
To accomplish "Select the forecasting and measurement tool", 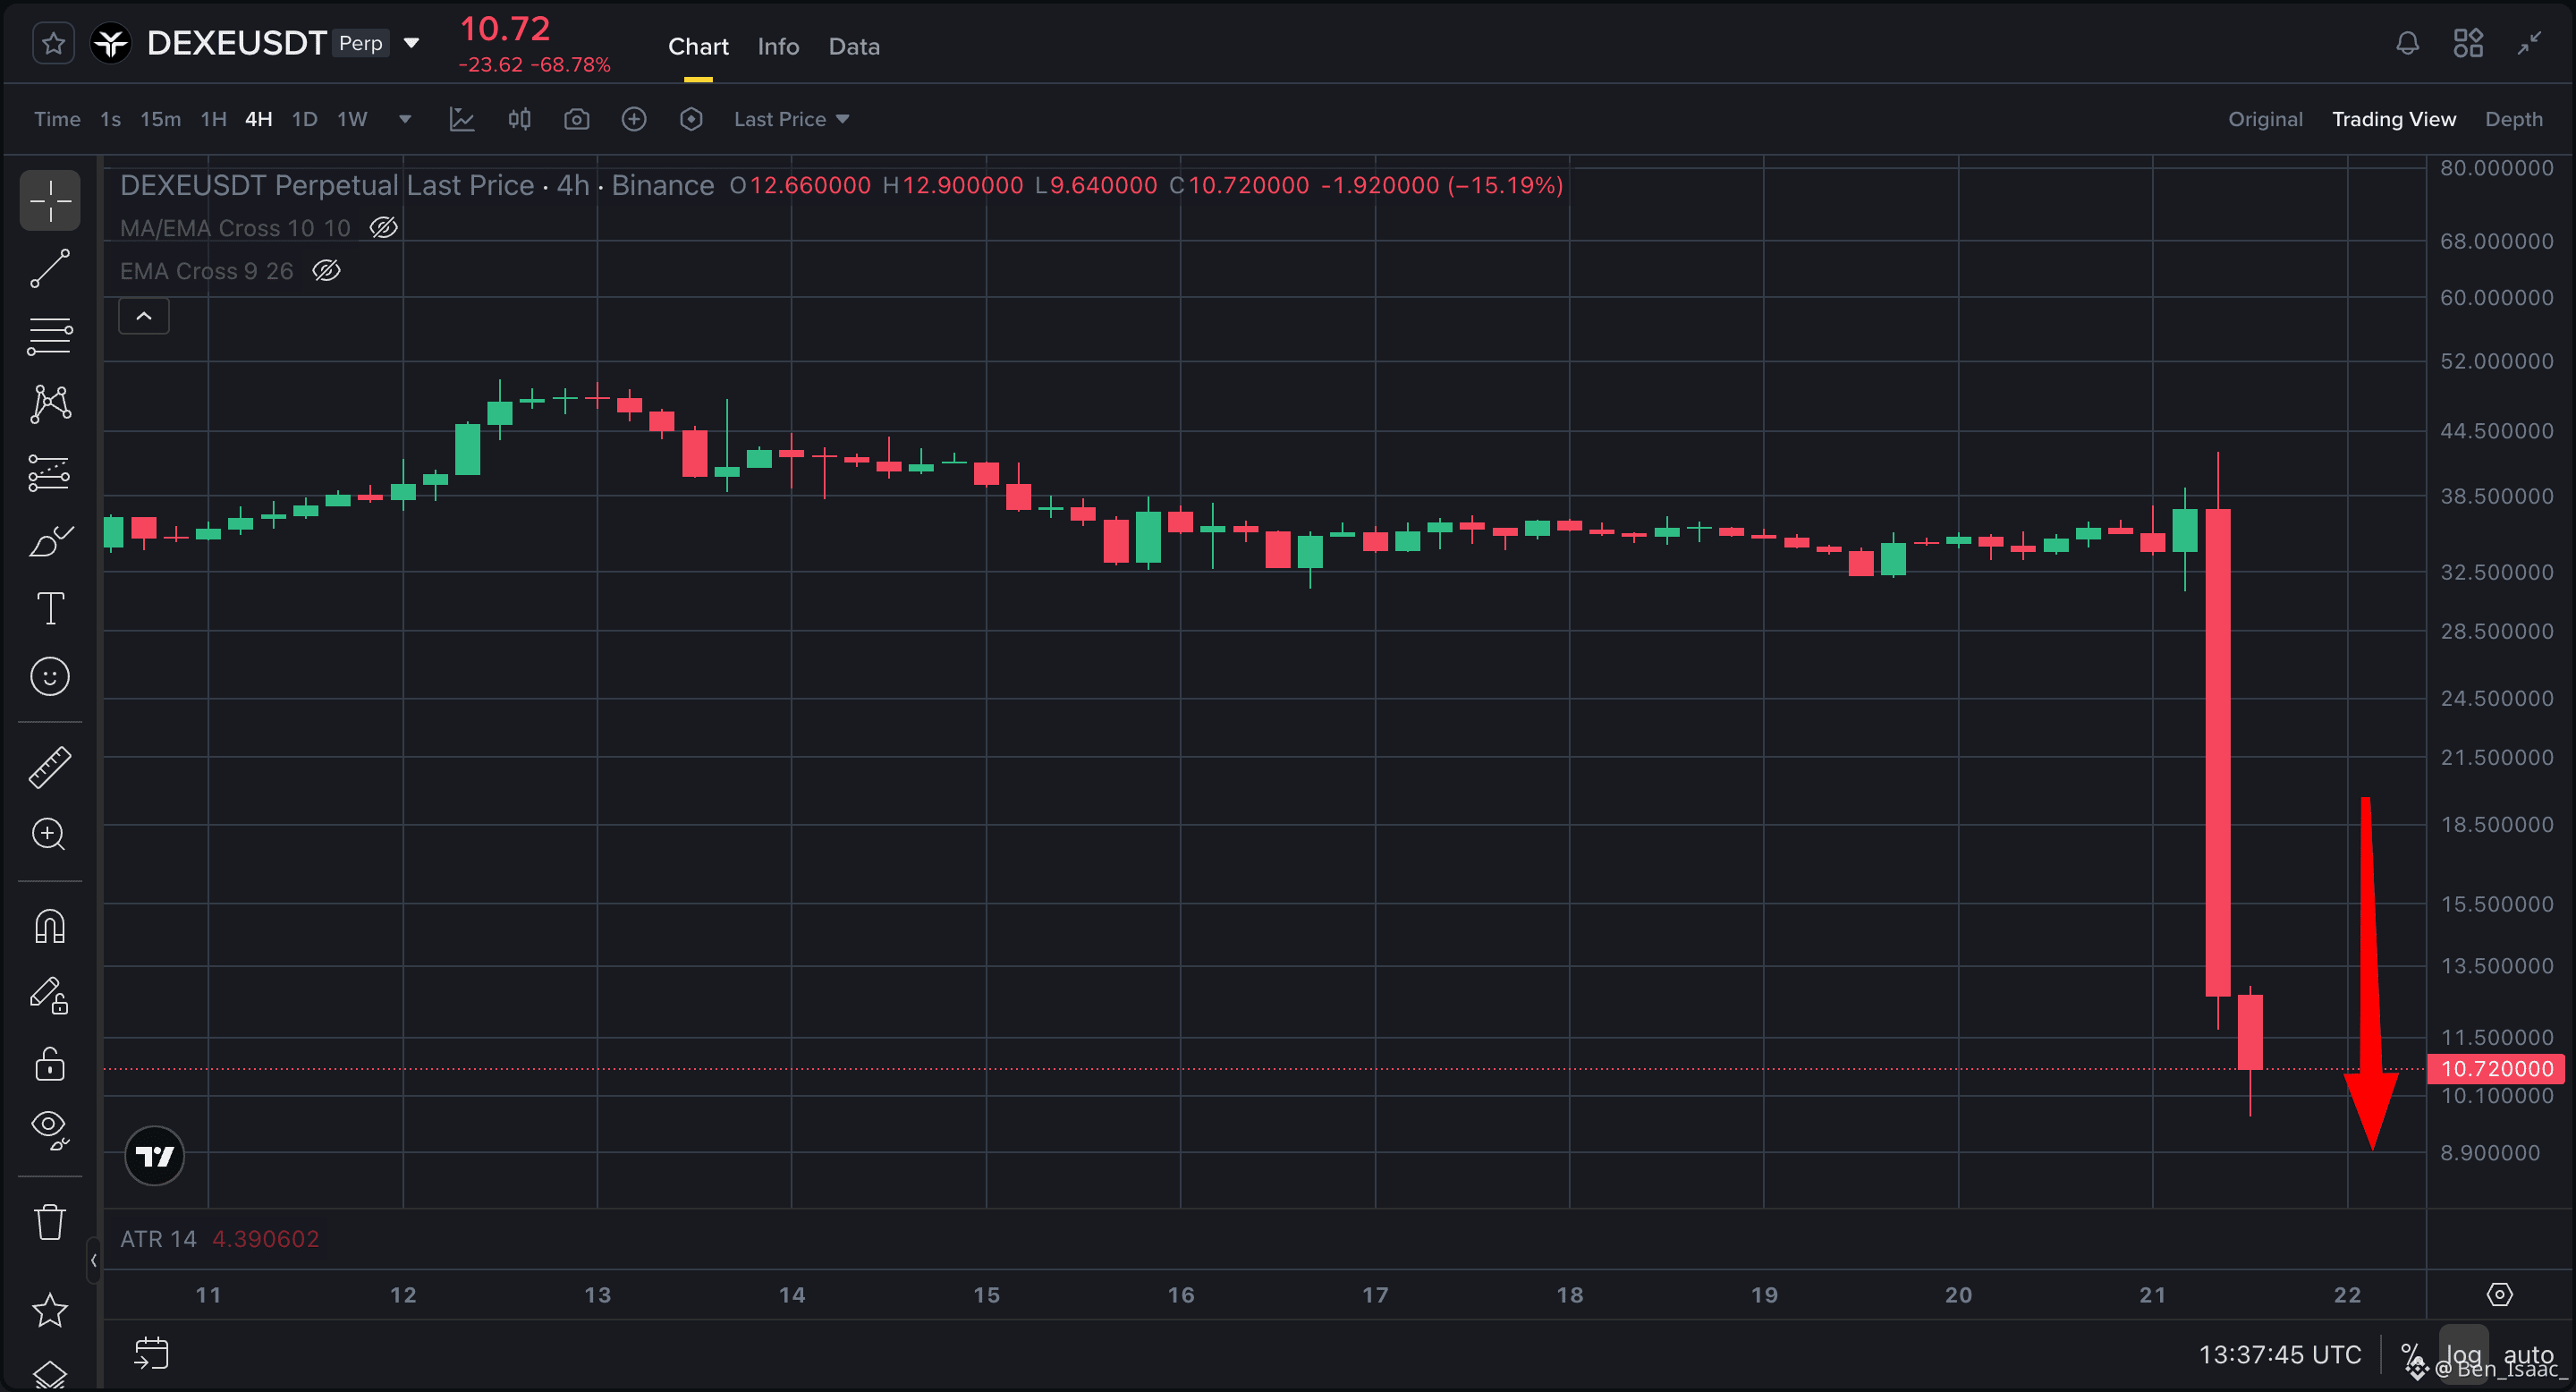I will [x=50, y=472].
